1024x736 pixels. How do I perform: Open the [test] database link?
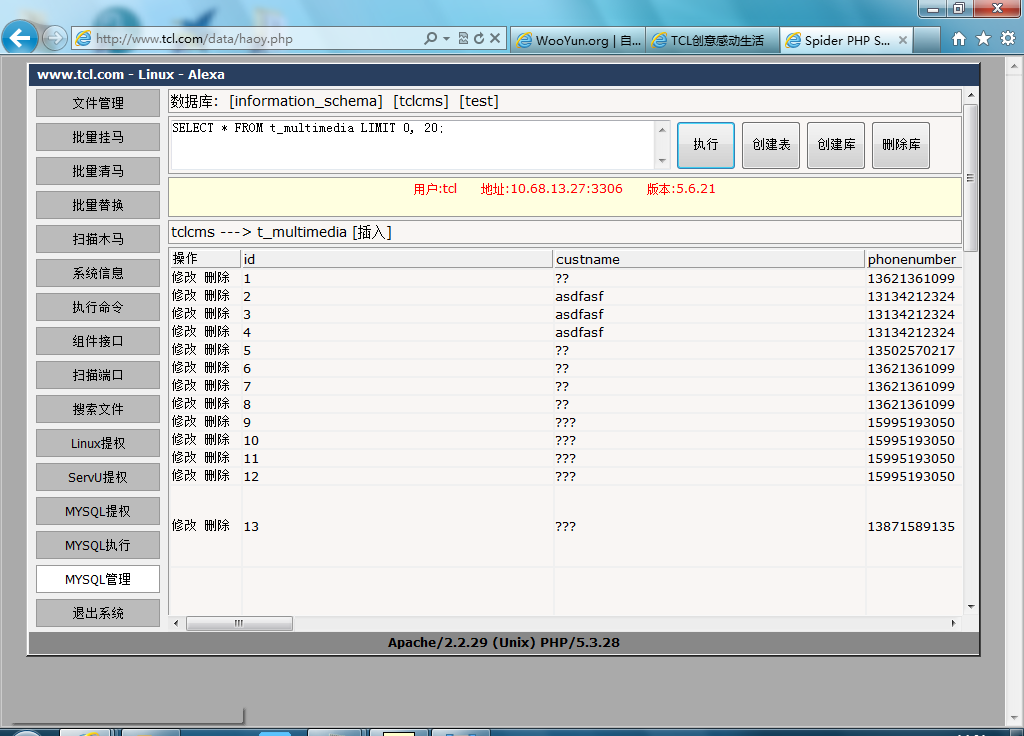point(479,101)
